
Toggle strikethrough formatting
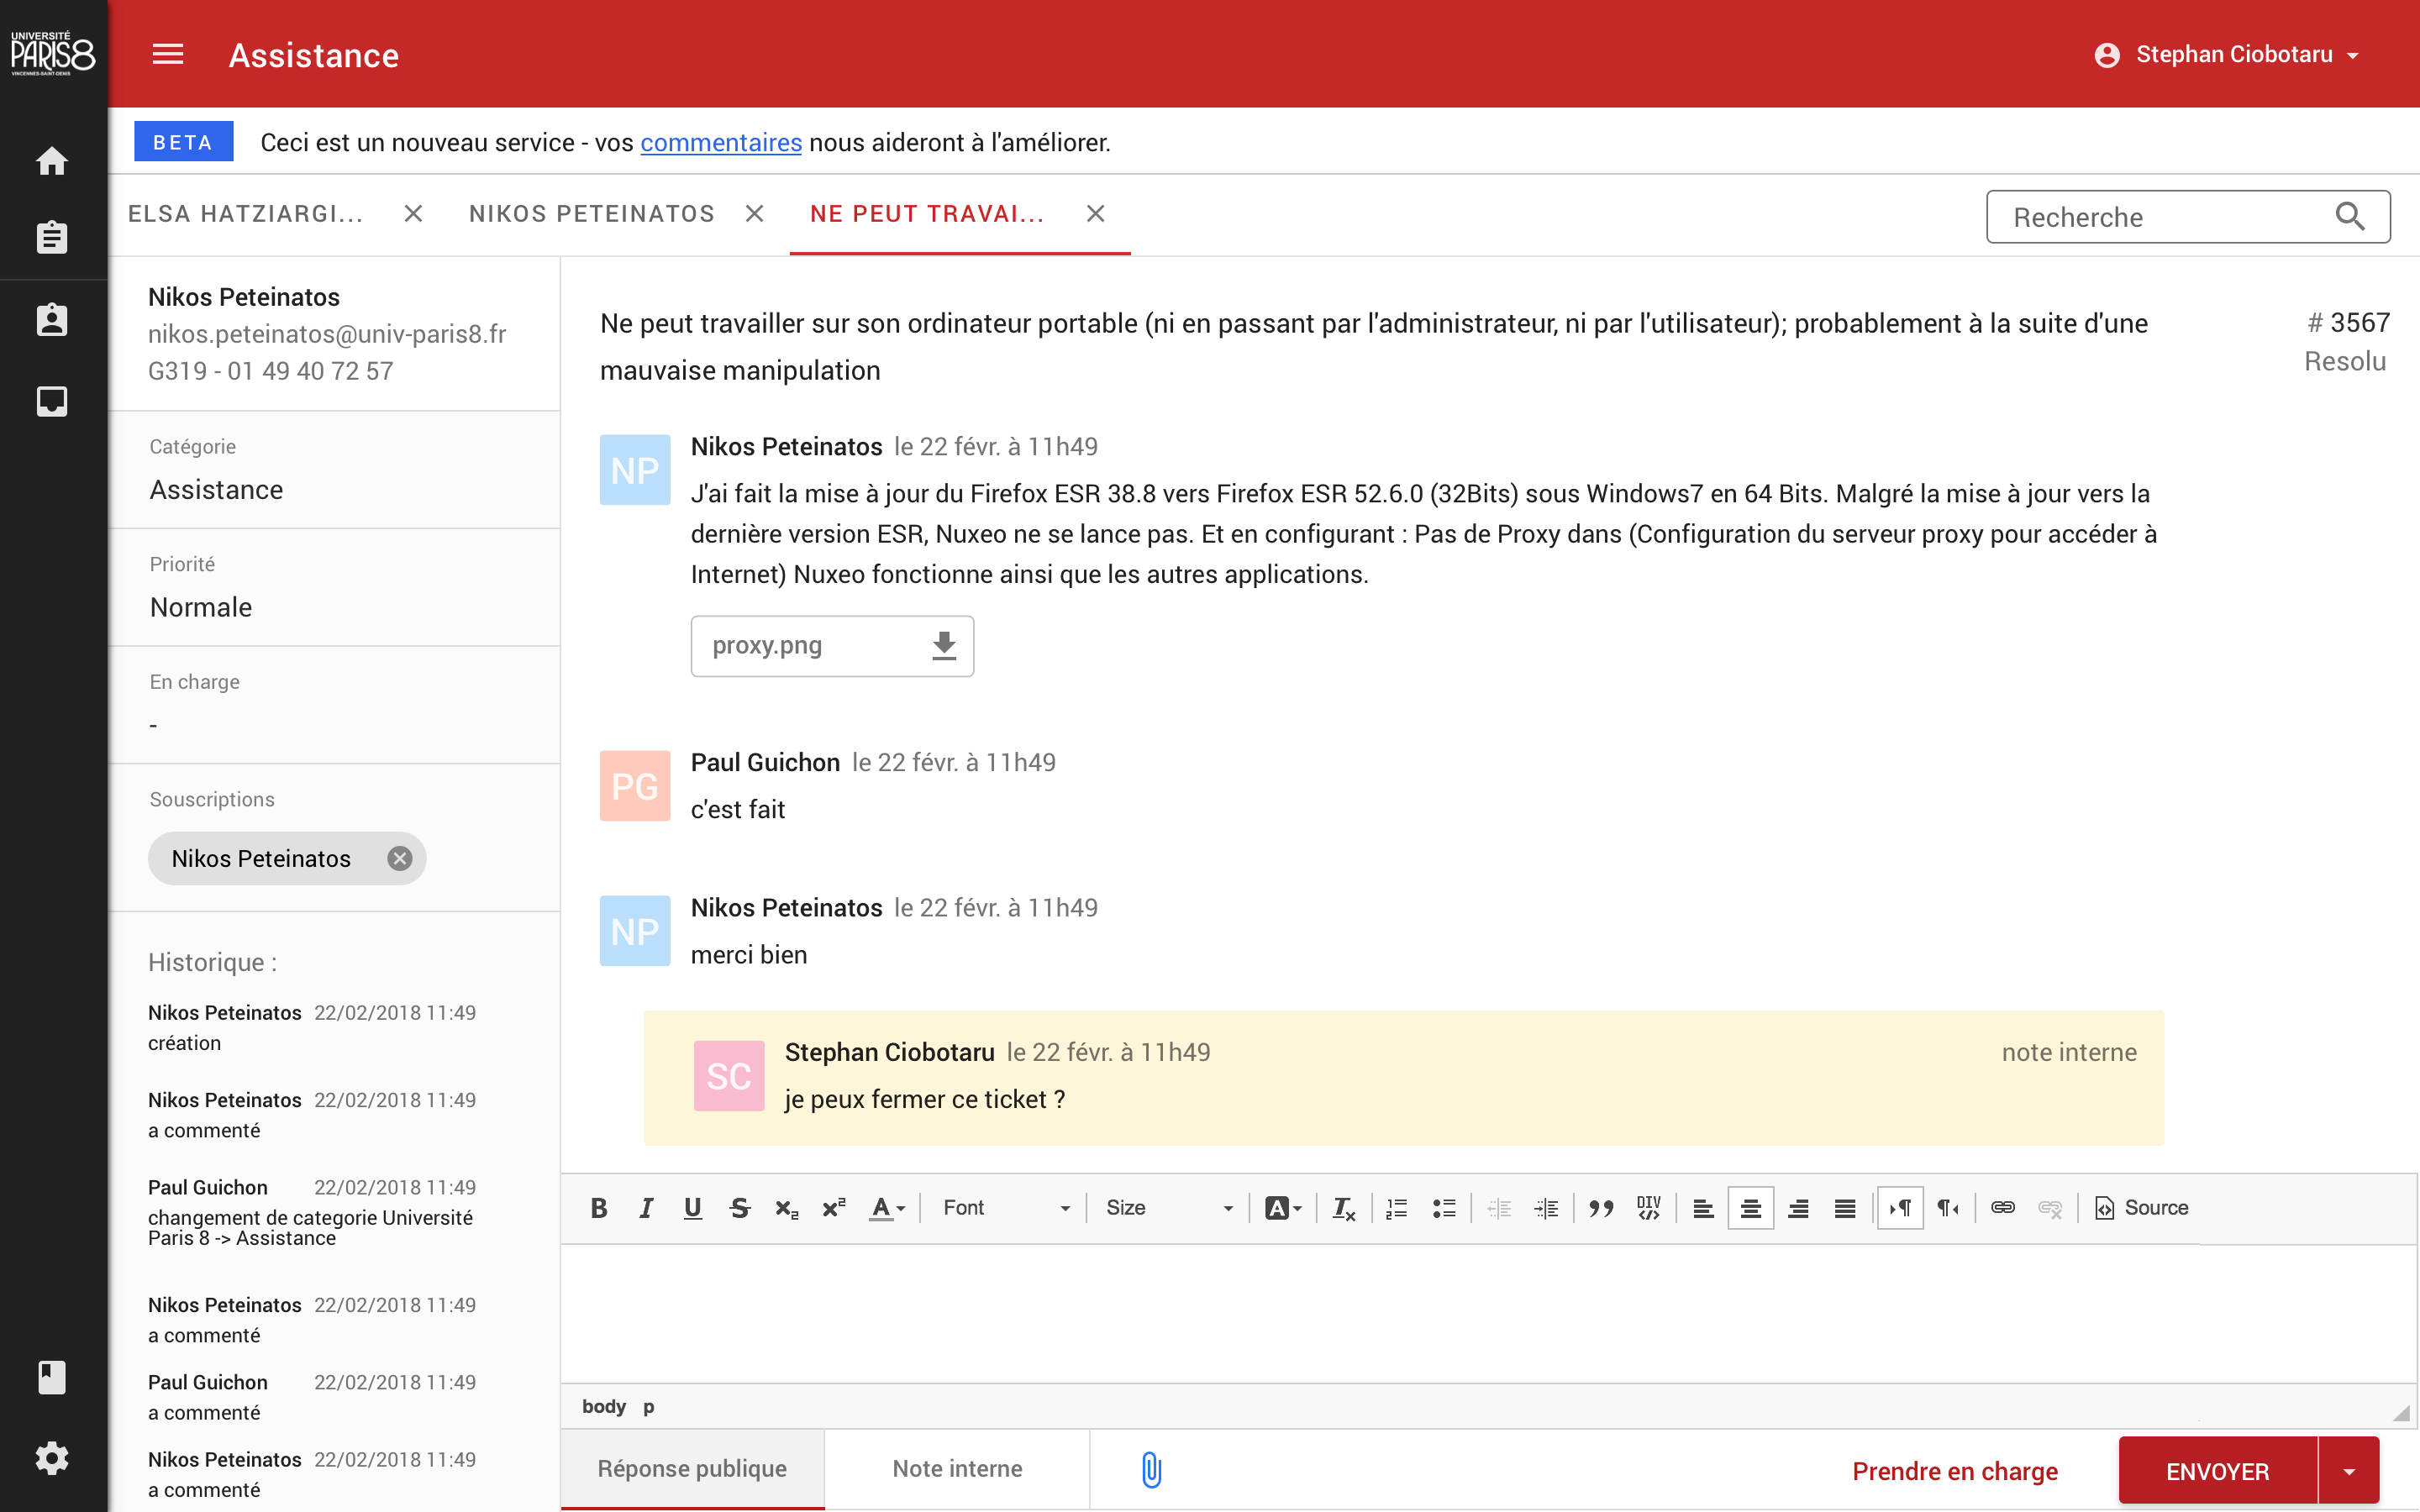(x=739, y=1207)
